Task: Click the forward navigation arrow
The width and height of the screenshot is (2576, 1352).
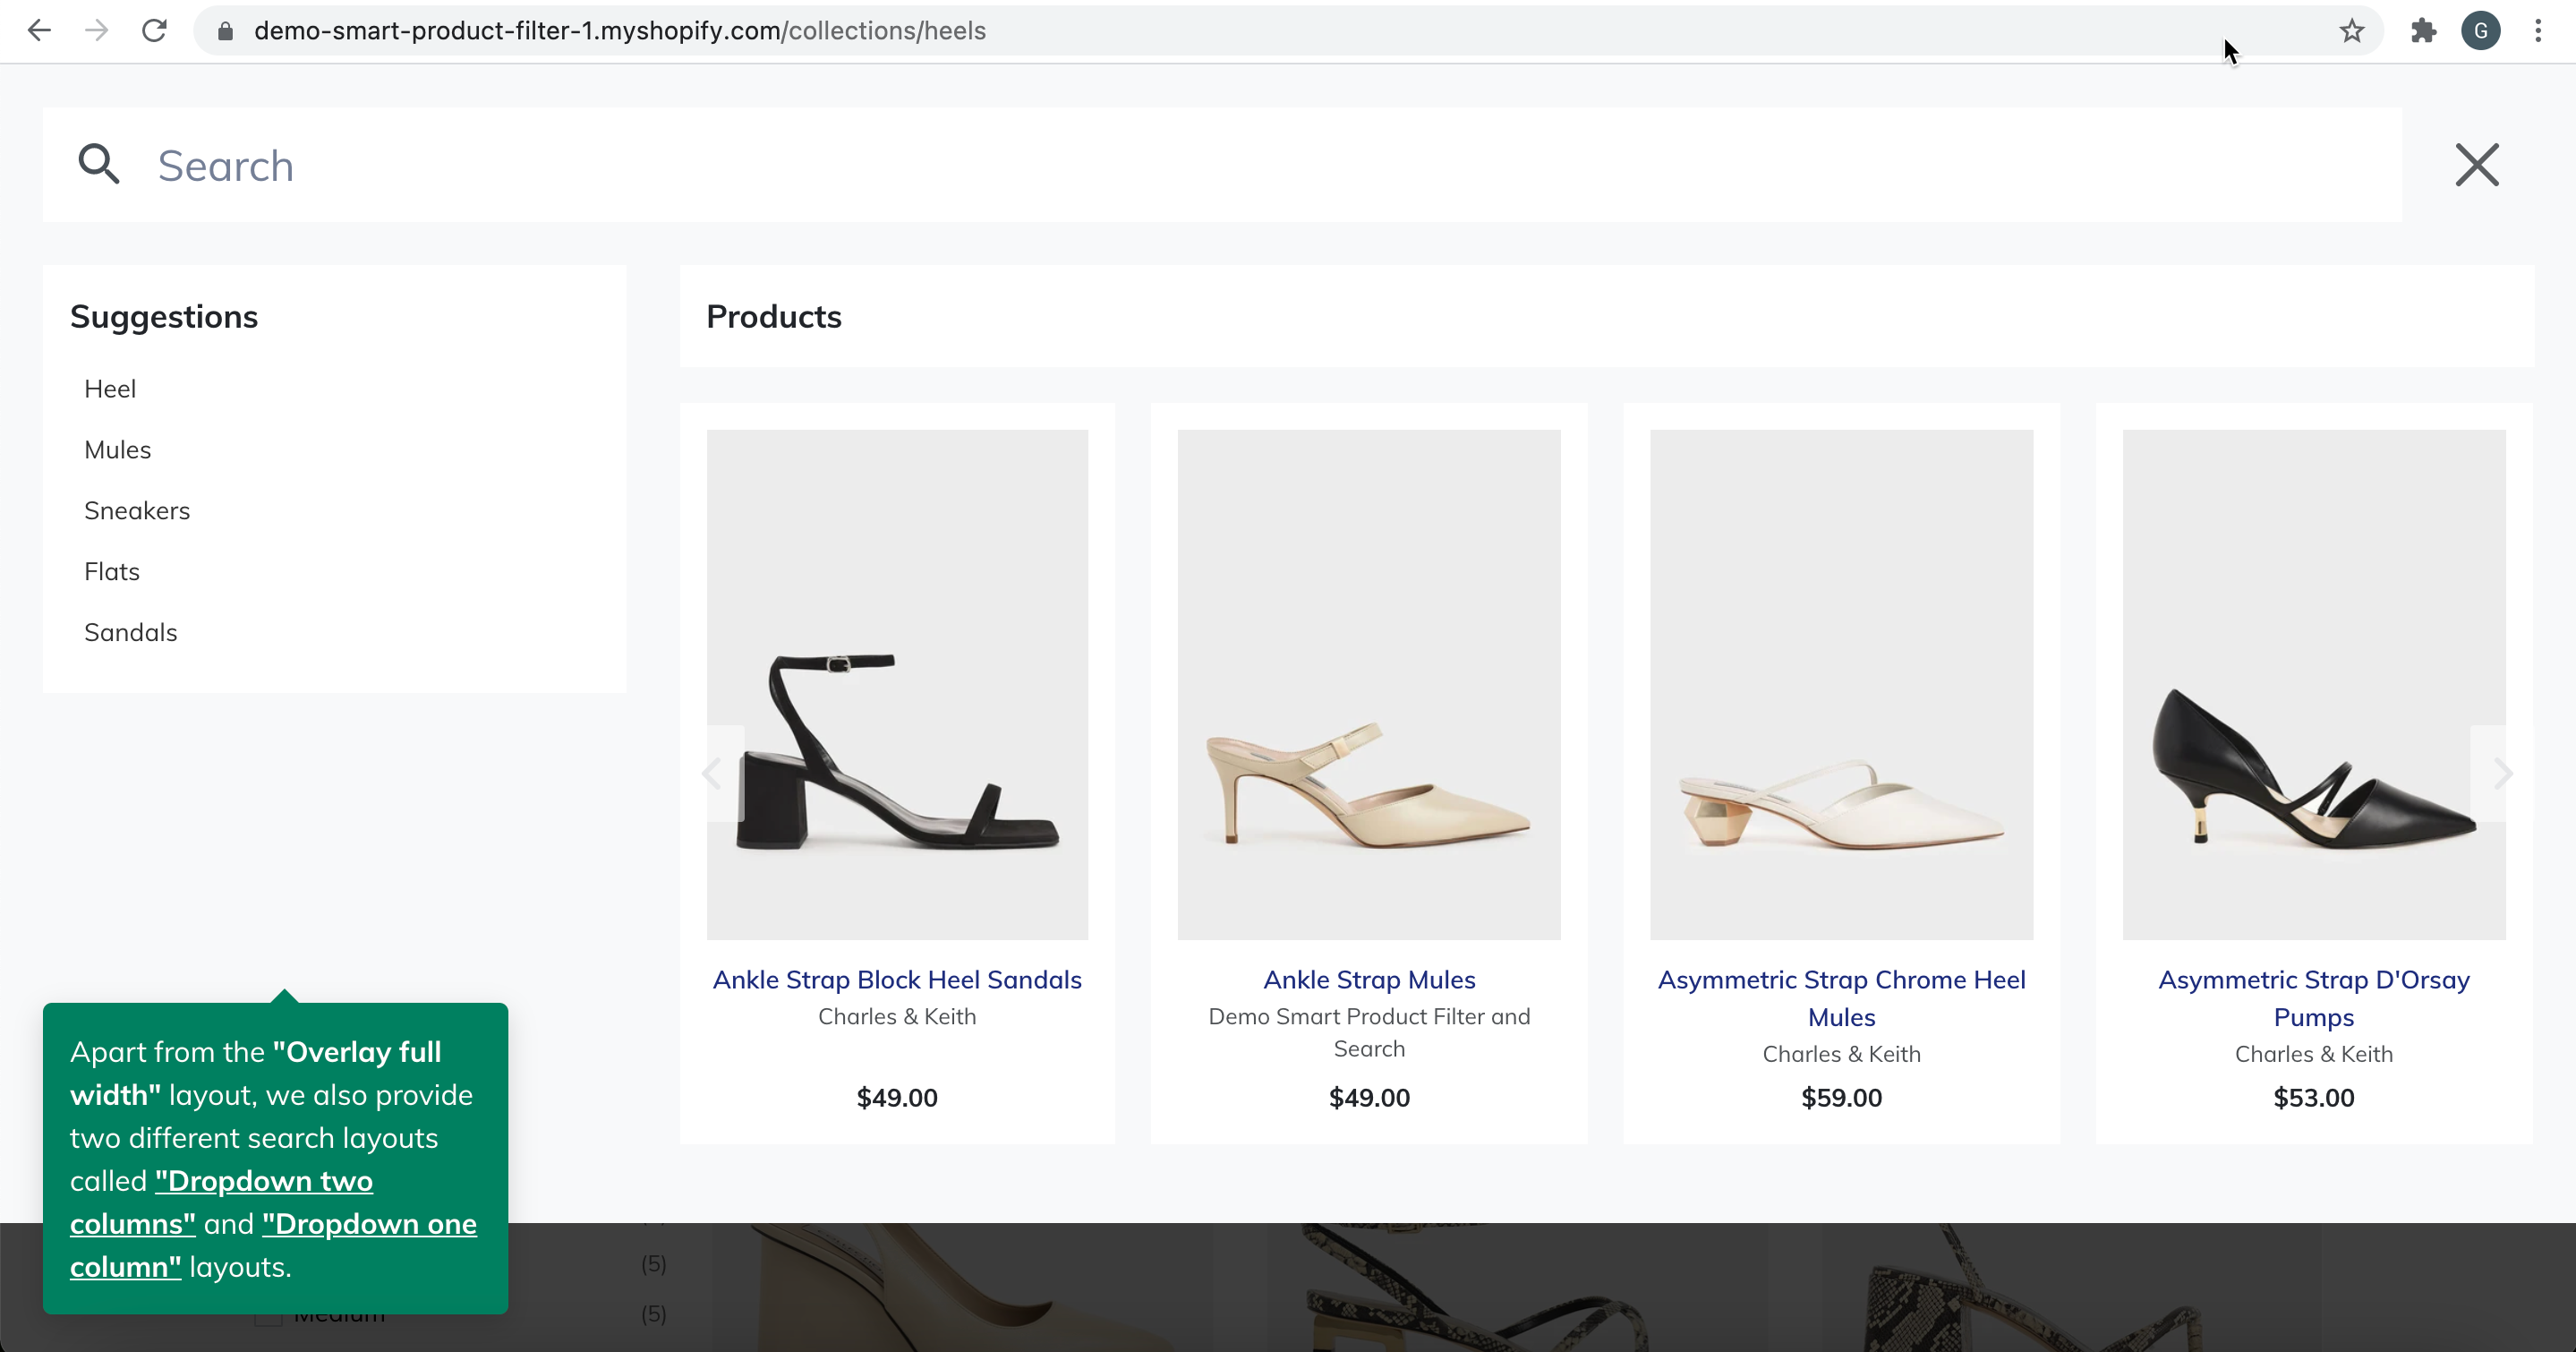Action: click(96, 30)
